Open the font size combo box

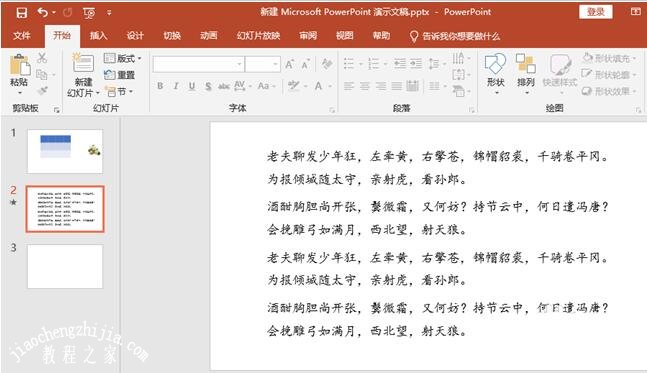263,64
